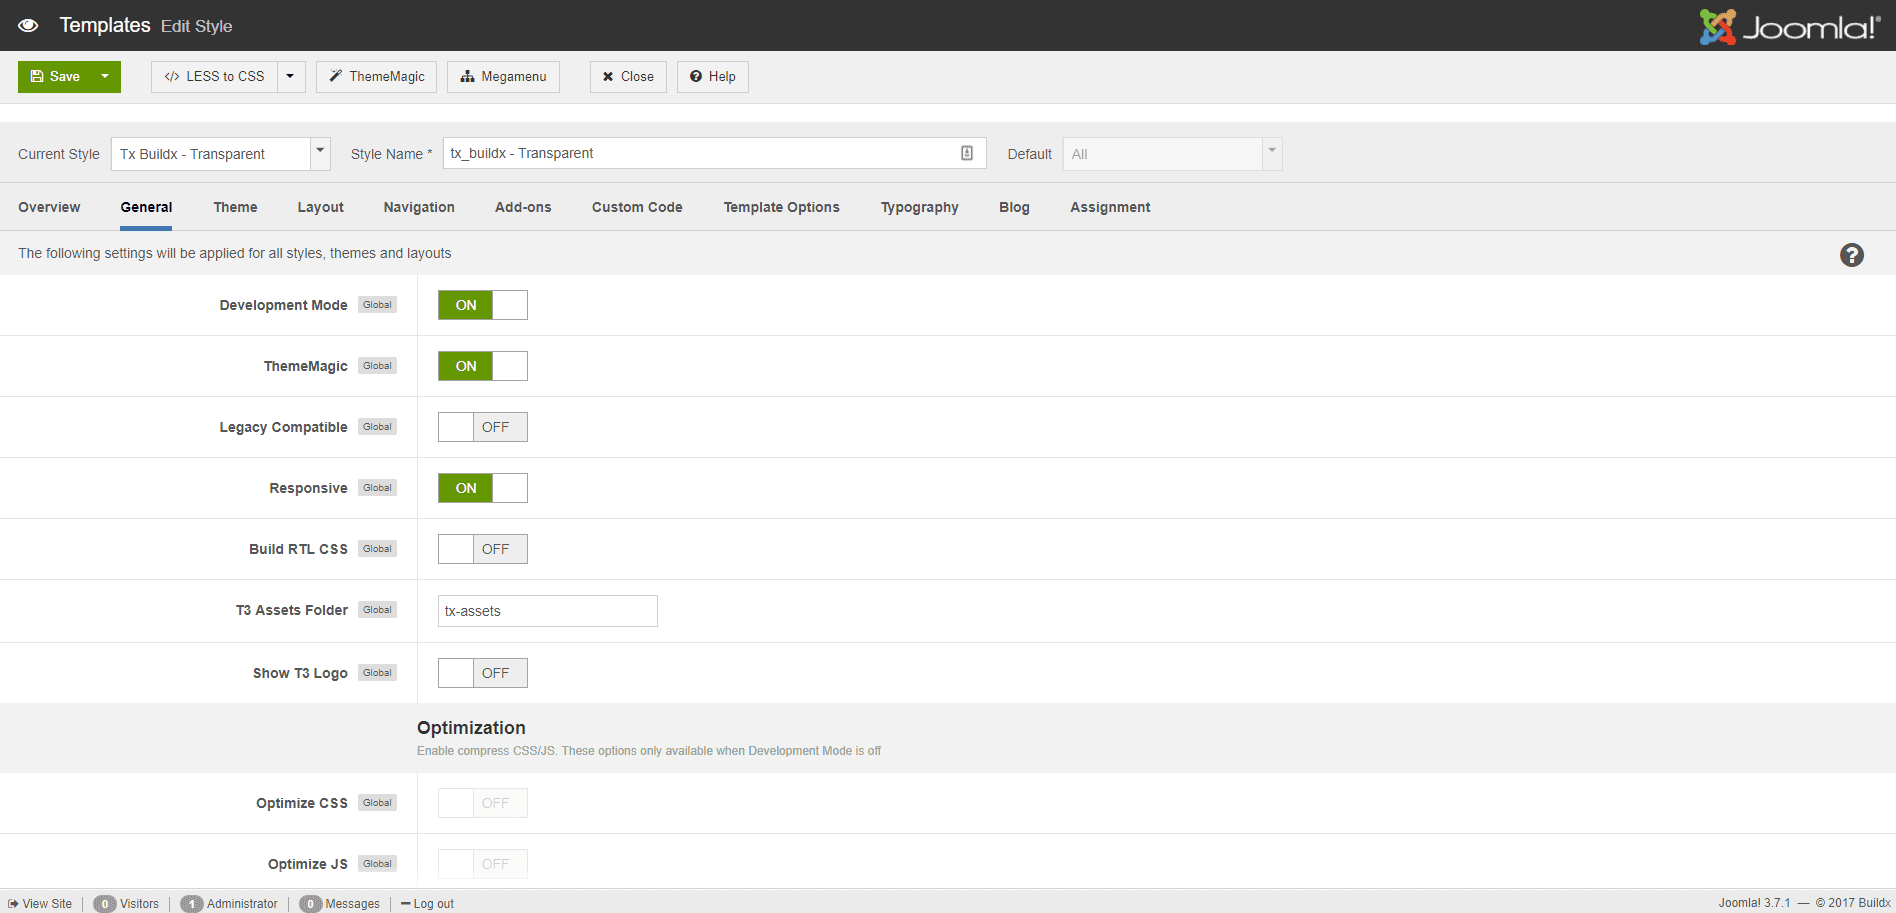Click the Help question mark icon
This screenshot has width=1896, height=913.
coord(695,76)
